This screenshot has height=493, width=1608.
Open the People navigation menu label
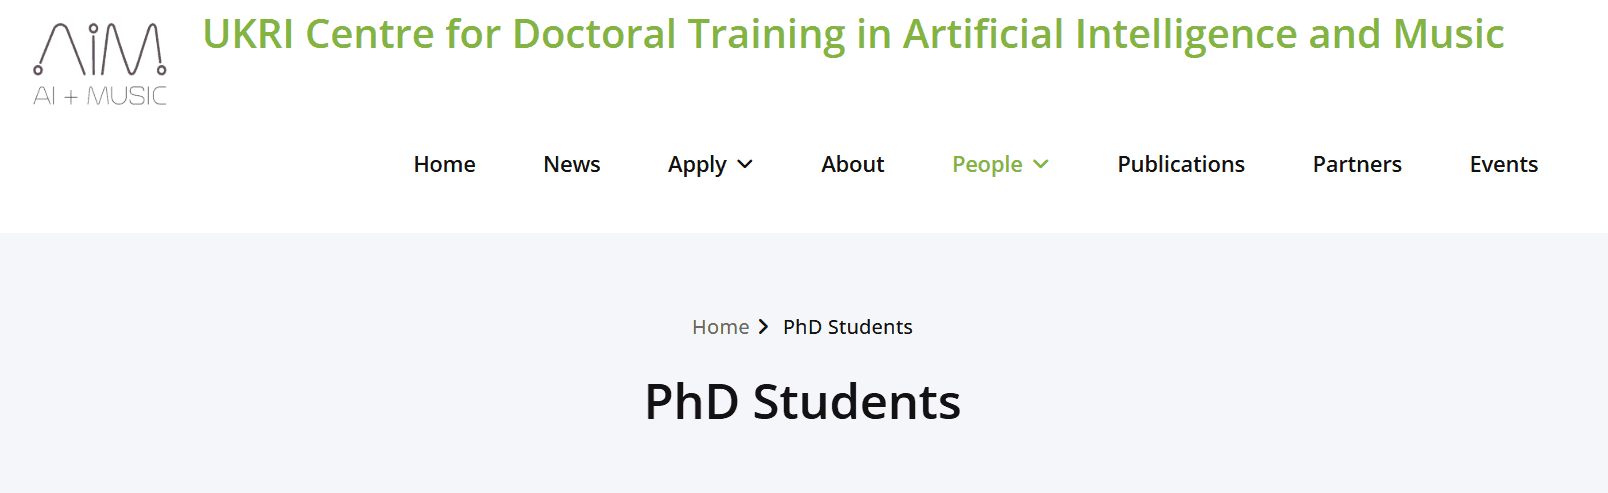987,164
